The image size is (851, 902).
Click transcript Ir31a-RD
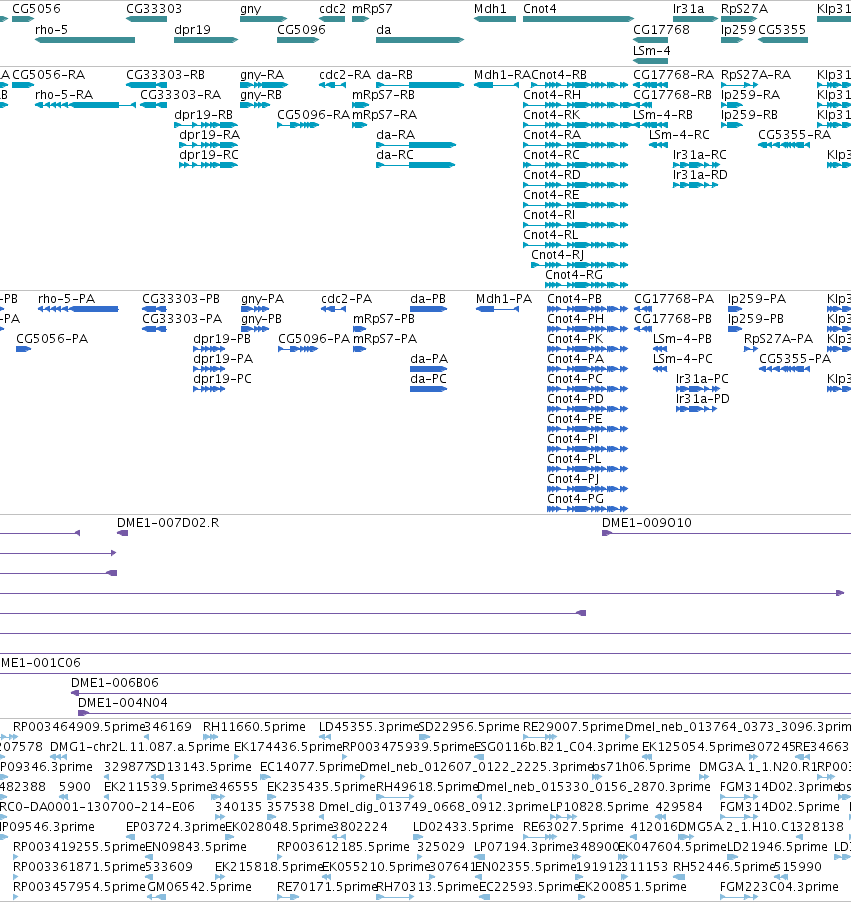coord(700,174)
